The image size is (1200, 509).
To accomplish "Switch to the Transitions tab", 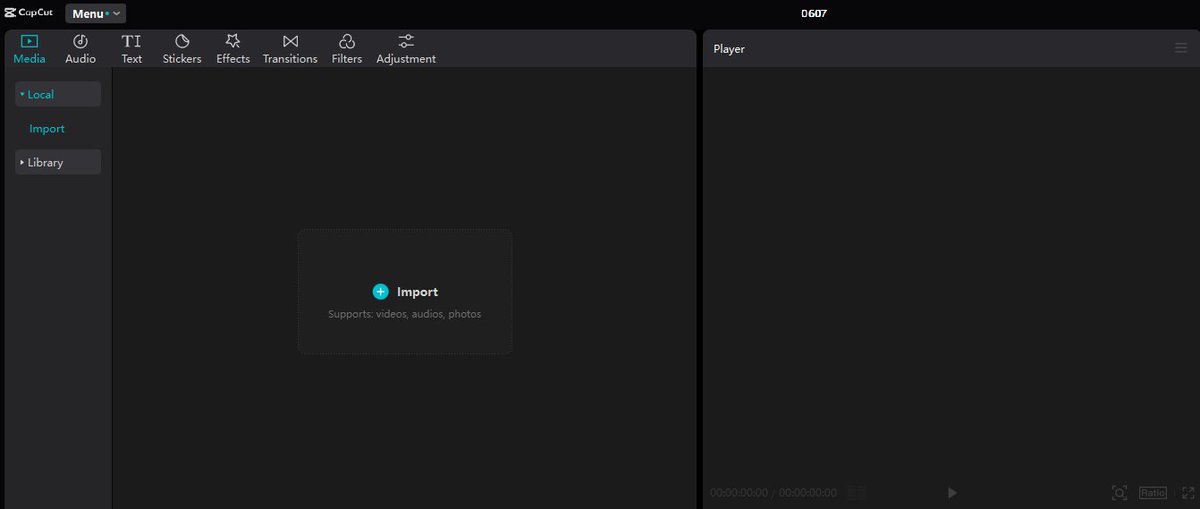I will click(x=290, y=49).
